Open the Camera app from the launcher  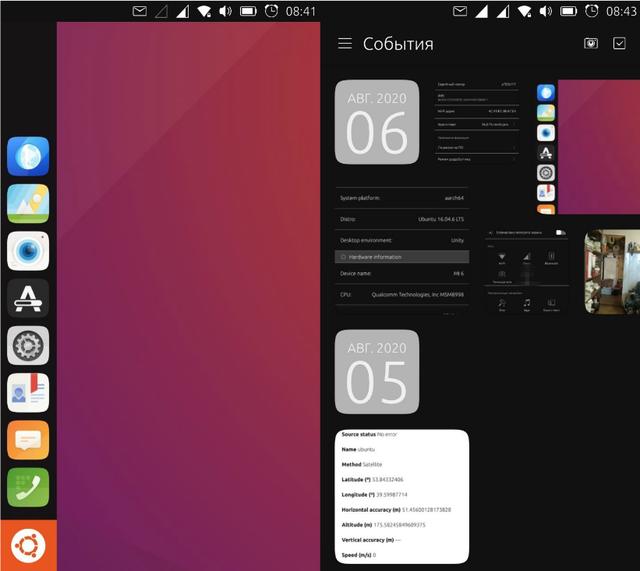coord(28,250)
